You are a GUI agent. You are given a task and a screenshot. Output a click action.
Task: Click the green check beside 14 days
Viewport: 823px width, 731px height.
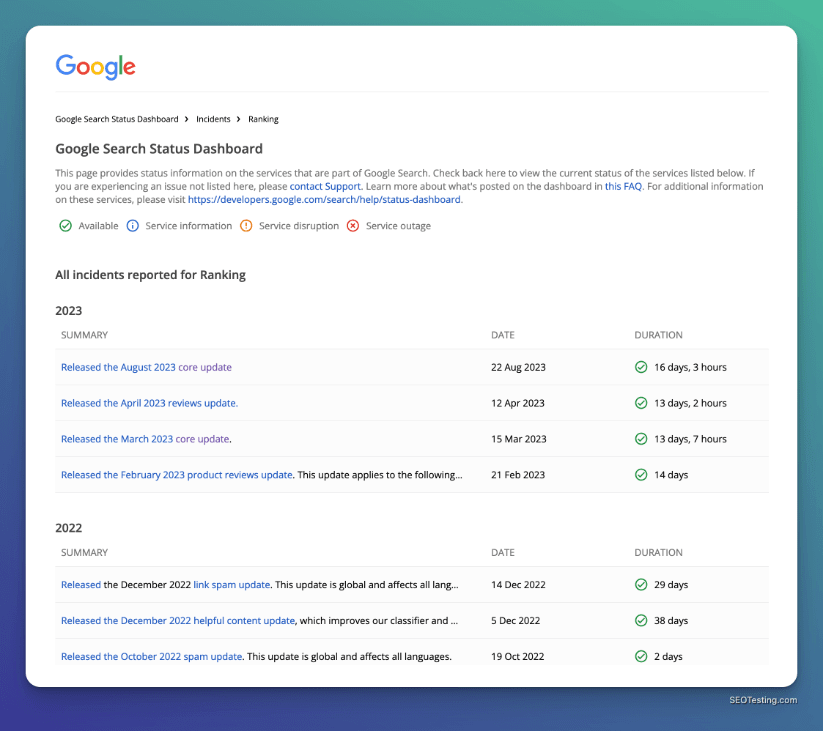[641, 474]
